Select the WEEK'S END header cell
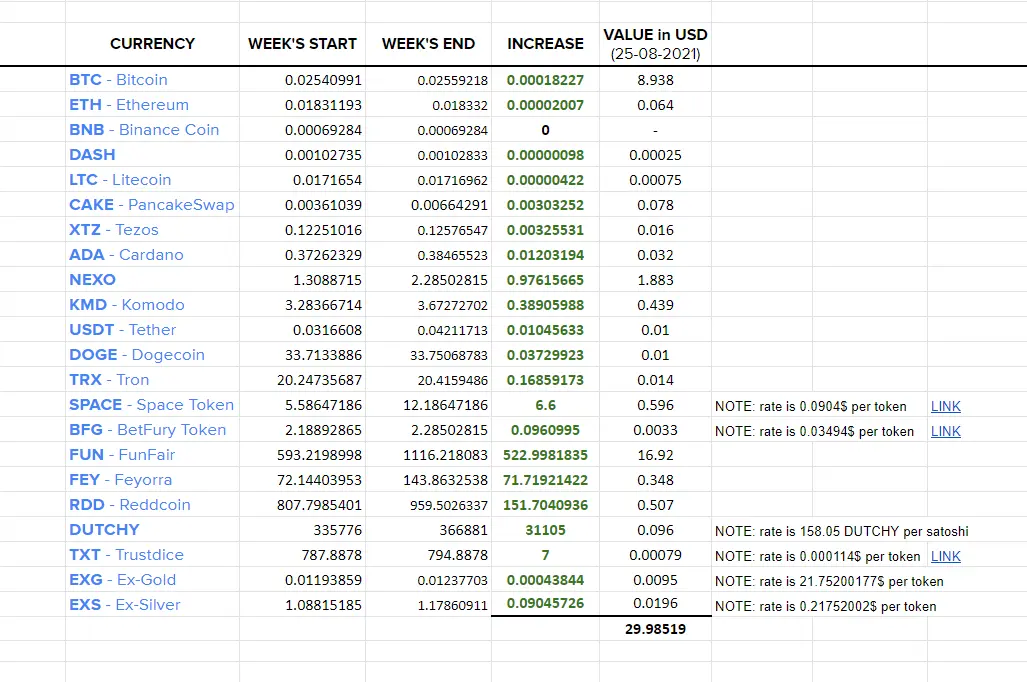This screenshot has height=682, width=1027. tap(428, 44)
